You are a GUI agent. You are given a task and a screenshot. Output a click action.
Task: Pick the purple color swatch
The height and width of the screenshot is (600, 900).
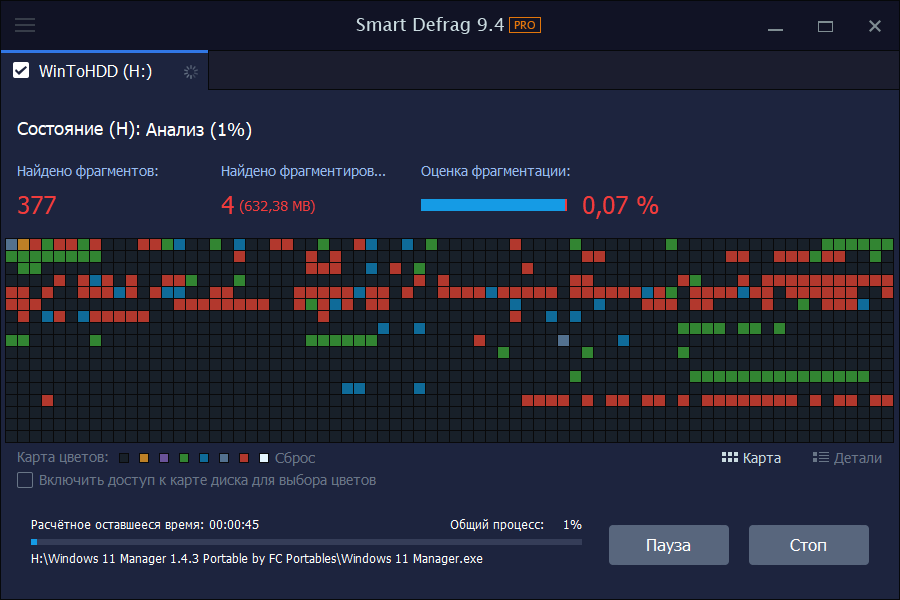coord(164,458)
